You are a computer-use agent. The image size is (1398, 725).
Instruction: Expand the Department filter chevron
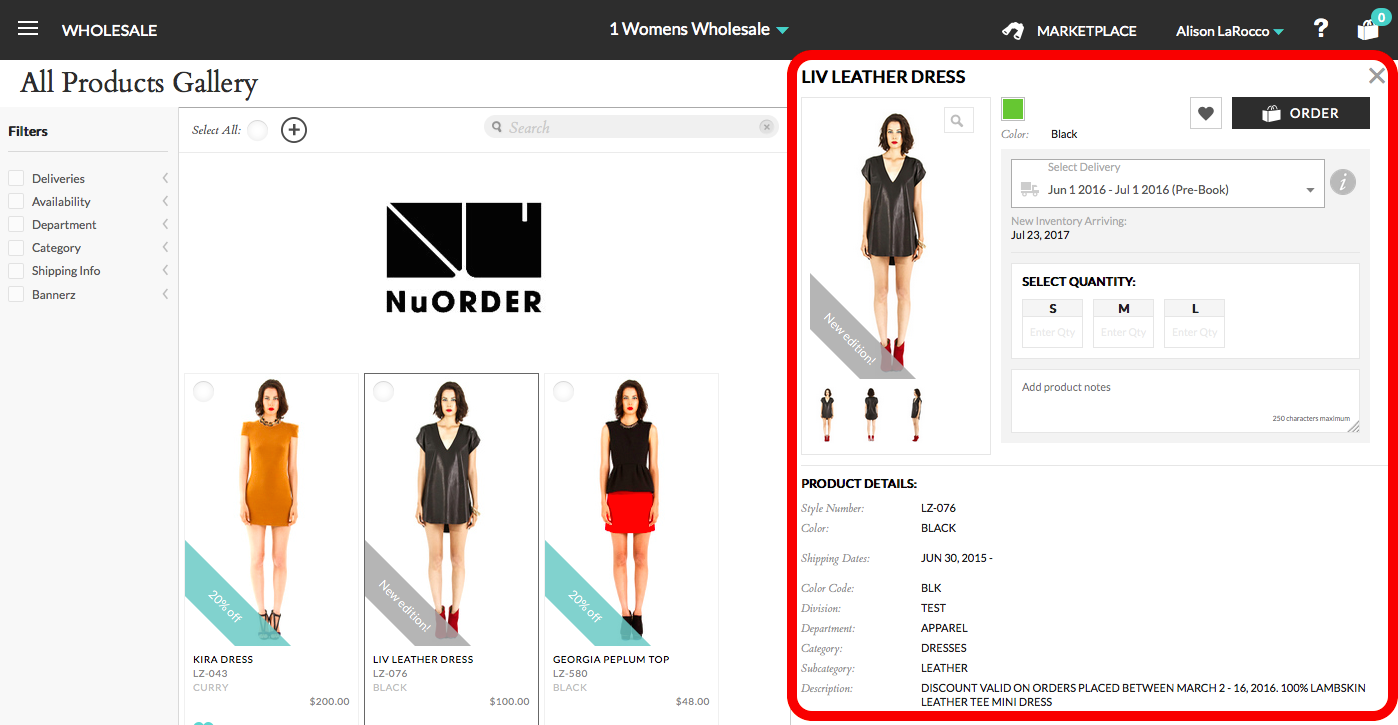pyautogui.click(x=165, y=224)
